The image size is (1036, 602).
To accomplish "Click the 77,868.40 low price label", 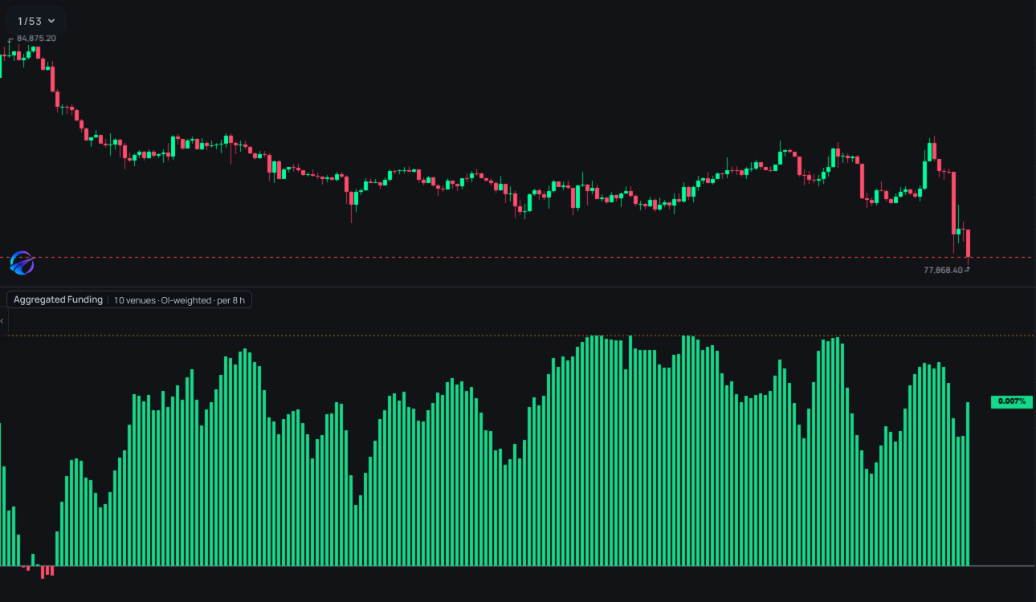I will 943,270.
